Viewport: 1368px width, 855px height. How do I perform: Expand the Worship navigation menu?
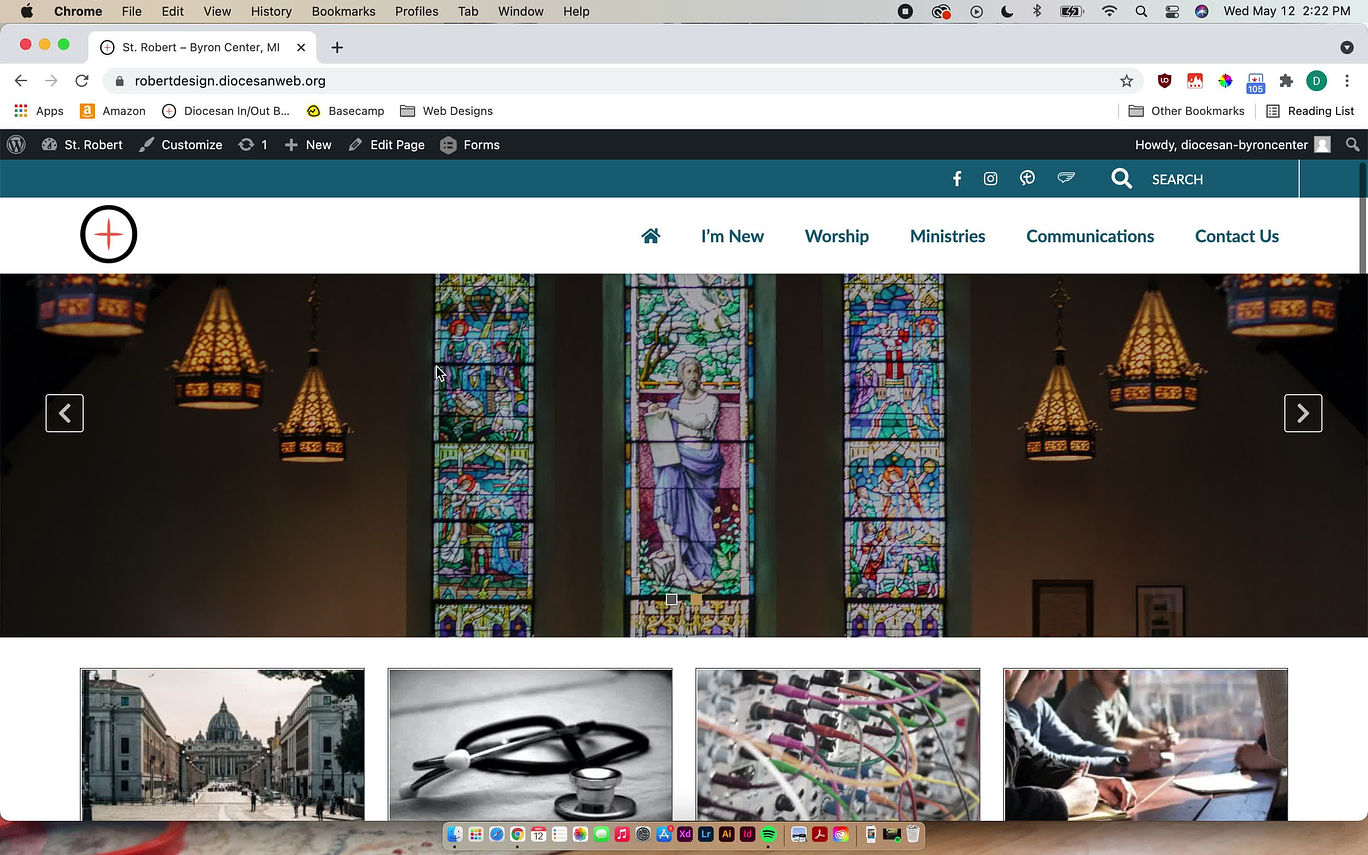click(x=836, y=236)
